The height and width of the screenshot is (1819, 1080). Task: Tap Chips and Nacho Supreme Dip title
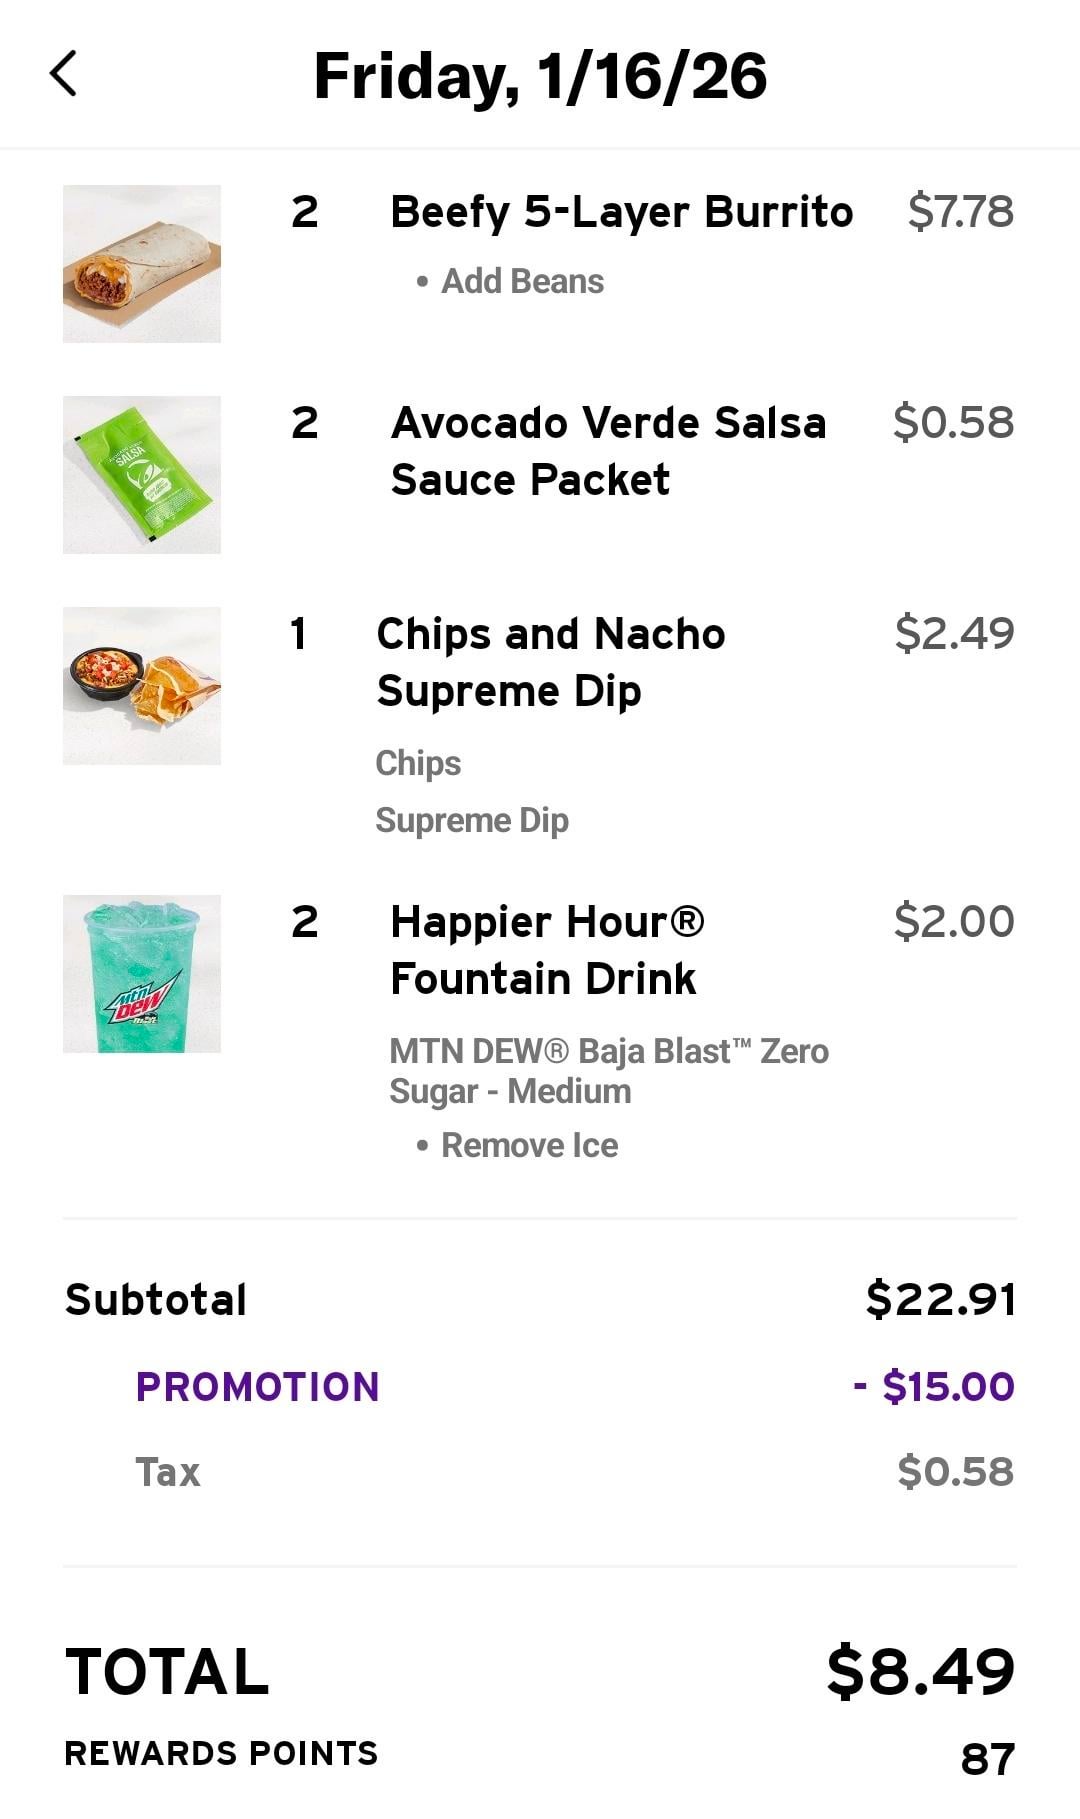550,662
